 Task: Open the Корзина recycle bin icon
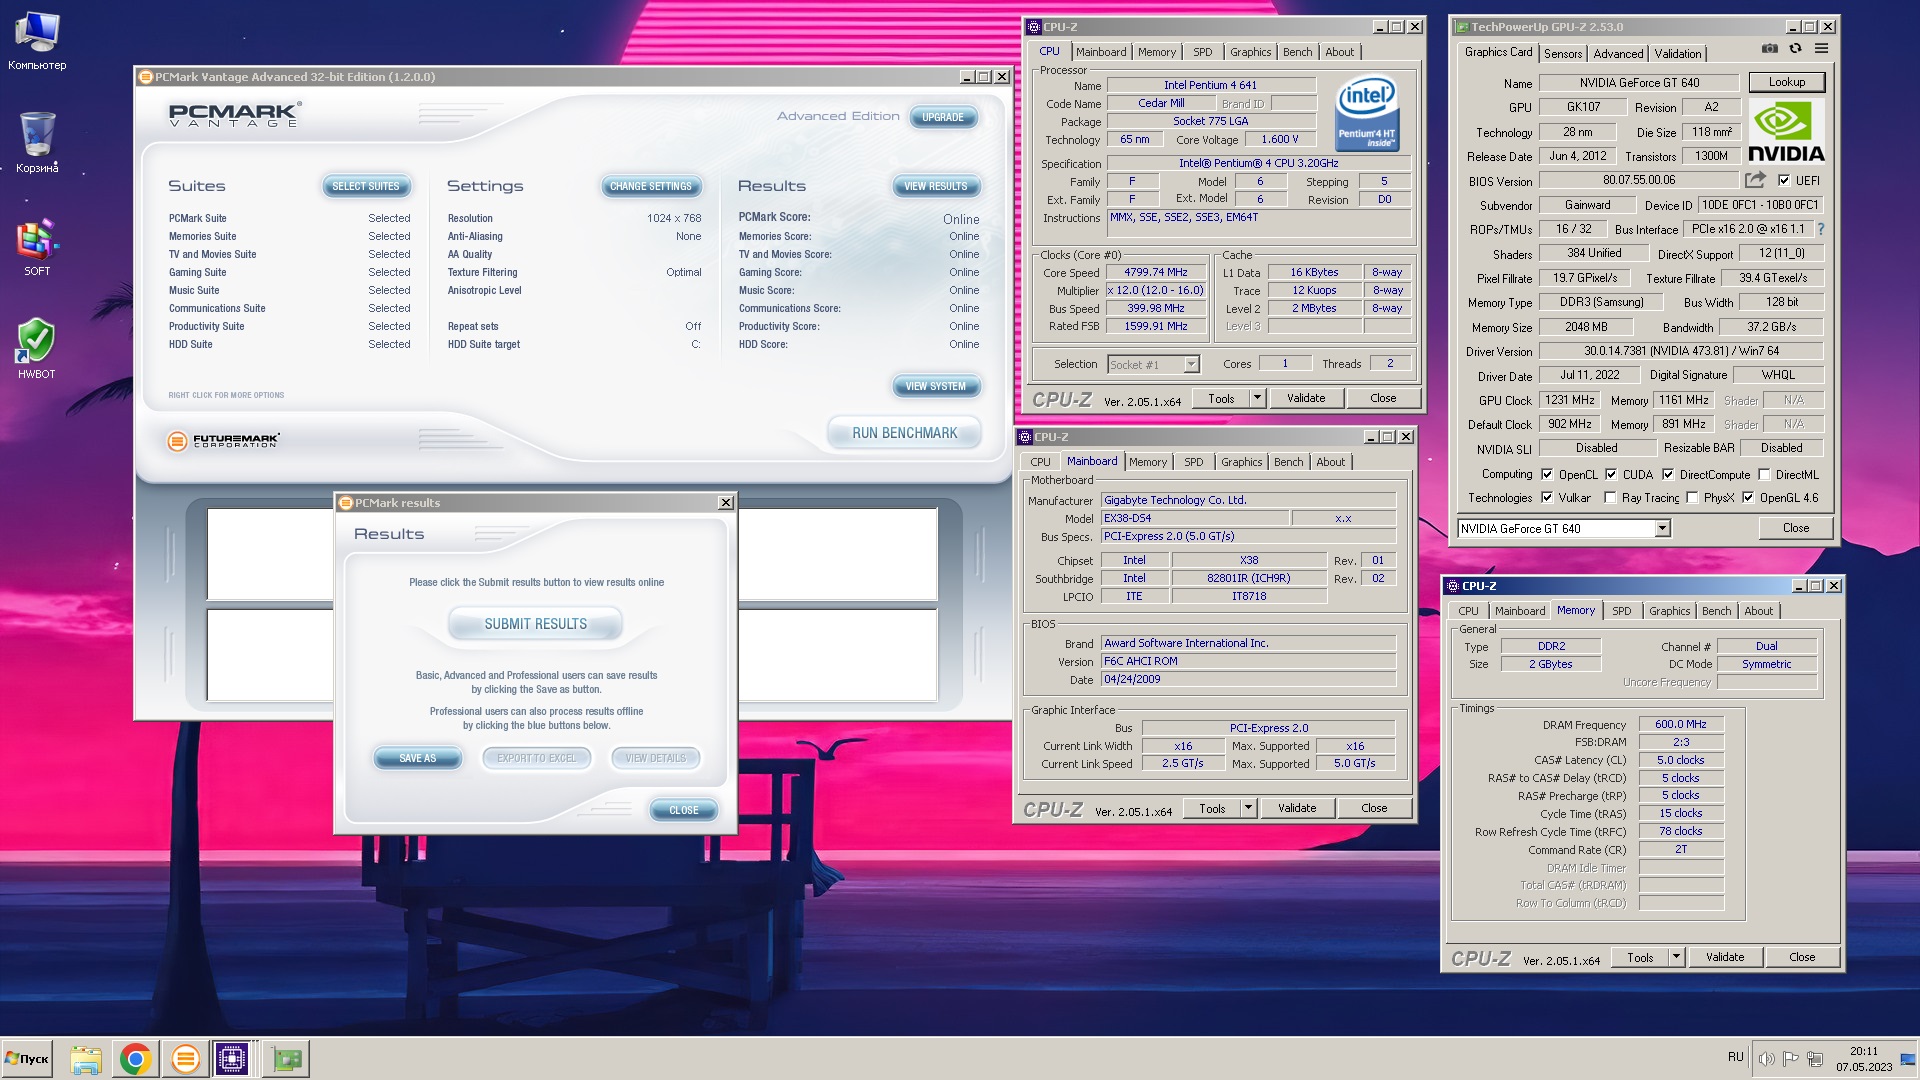[x=37, y=142]
